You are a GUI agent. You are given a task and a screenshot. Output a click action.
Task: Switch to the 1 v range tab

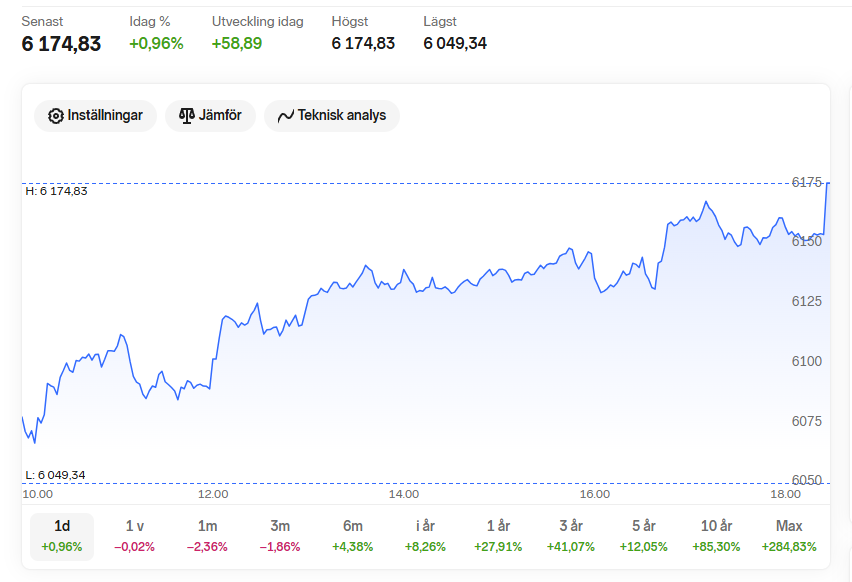coord(135,536)
